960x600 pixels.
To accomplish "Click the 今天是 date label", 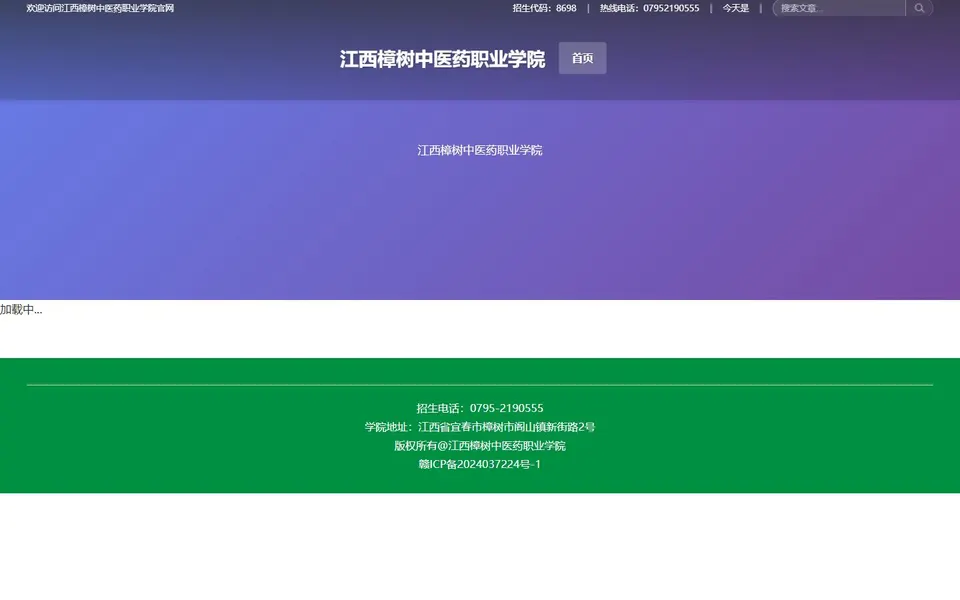I will click(x=735, y=8).
